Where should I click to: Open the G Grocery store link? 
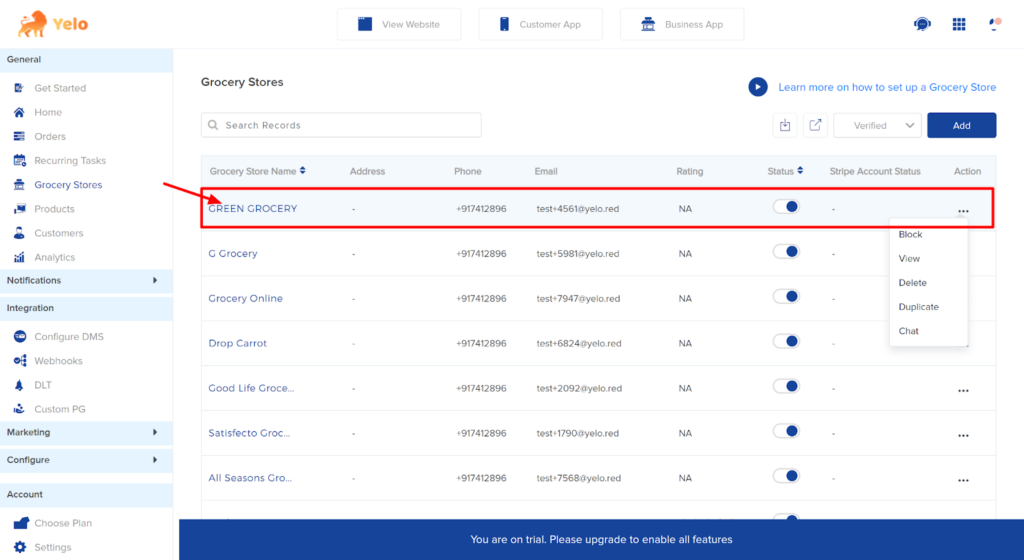point(233,254)
